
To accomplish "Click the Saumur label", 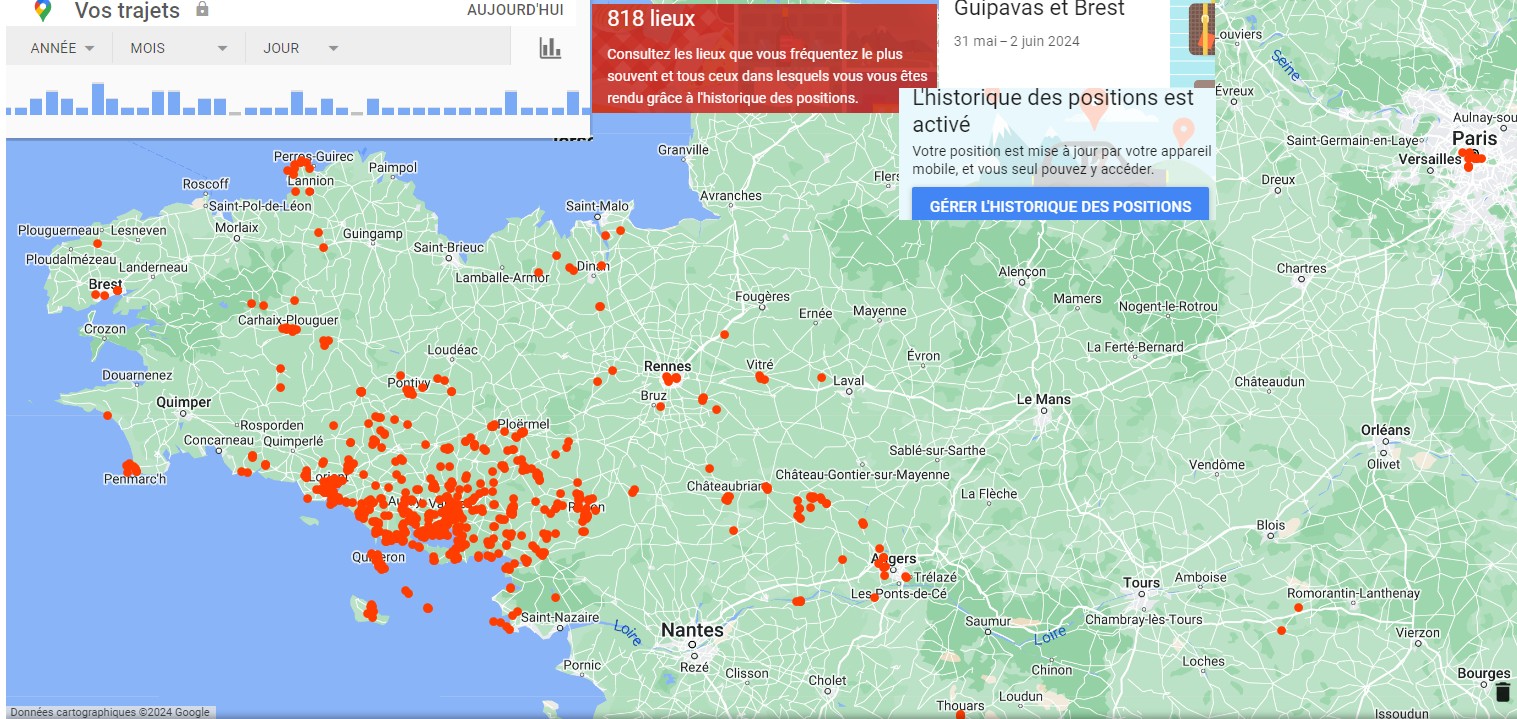I will point(988,621).
